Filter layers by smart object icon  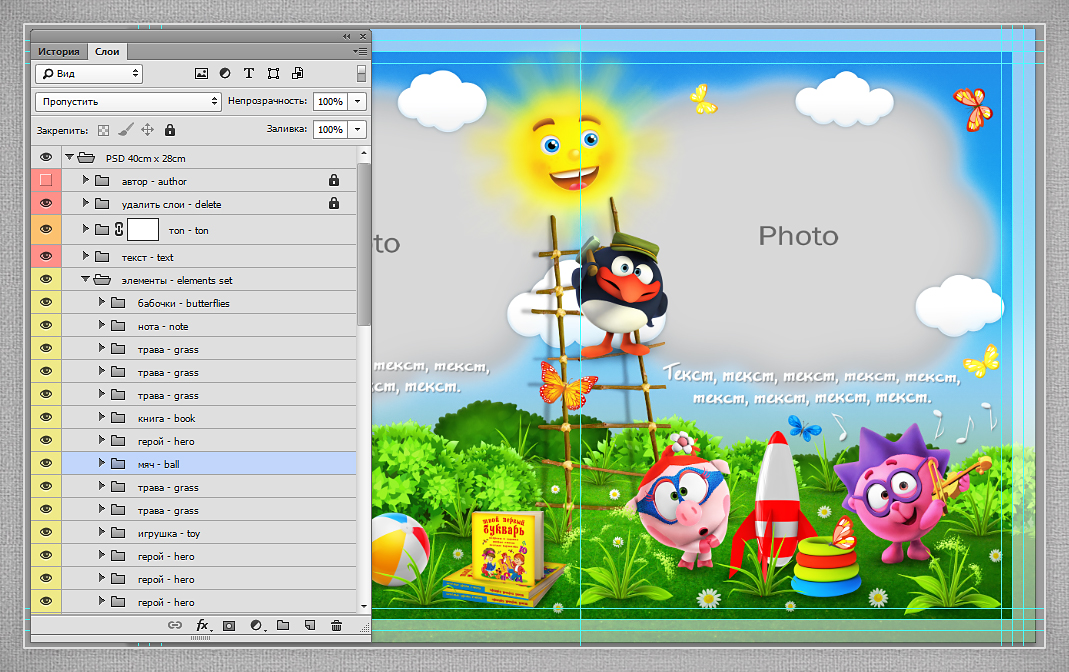pos(297,74)
